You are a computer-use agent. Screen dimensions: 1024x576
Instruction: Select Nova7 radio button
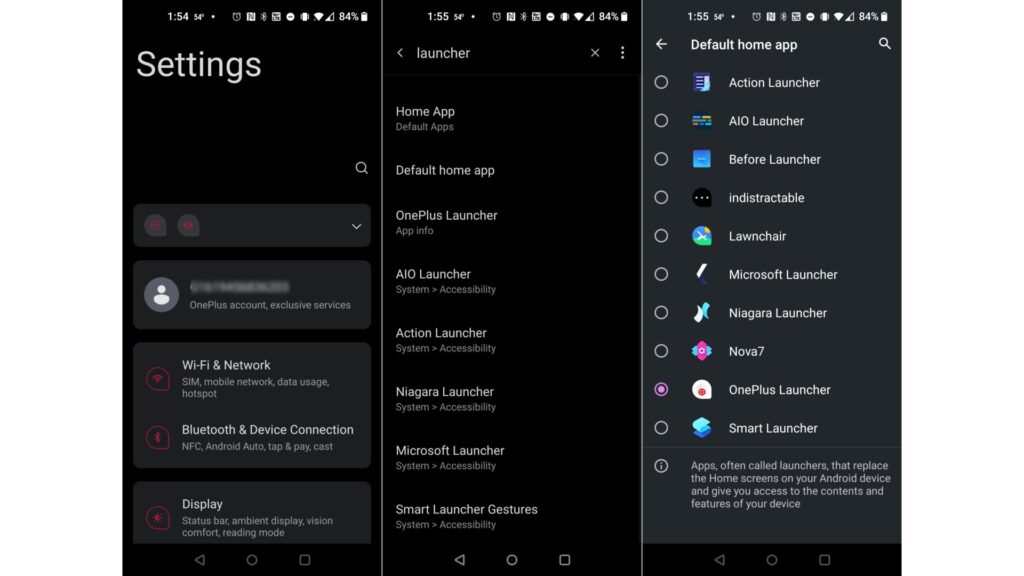(x=661, y=351)
